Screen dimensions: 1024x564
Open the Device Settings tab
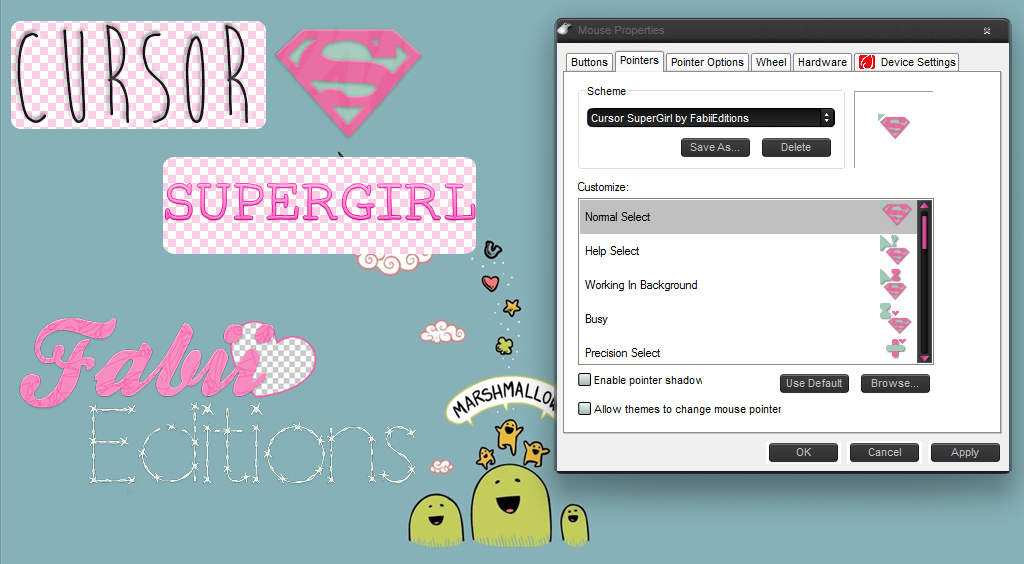point(906,62)
